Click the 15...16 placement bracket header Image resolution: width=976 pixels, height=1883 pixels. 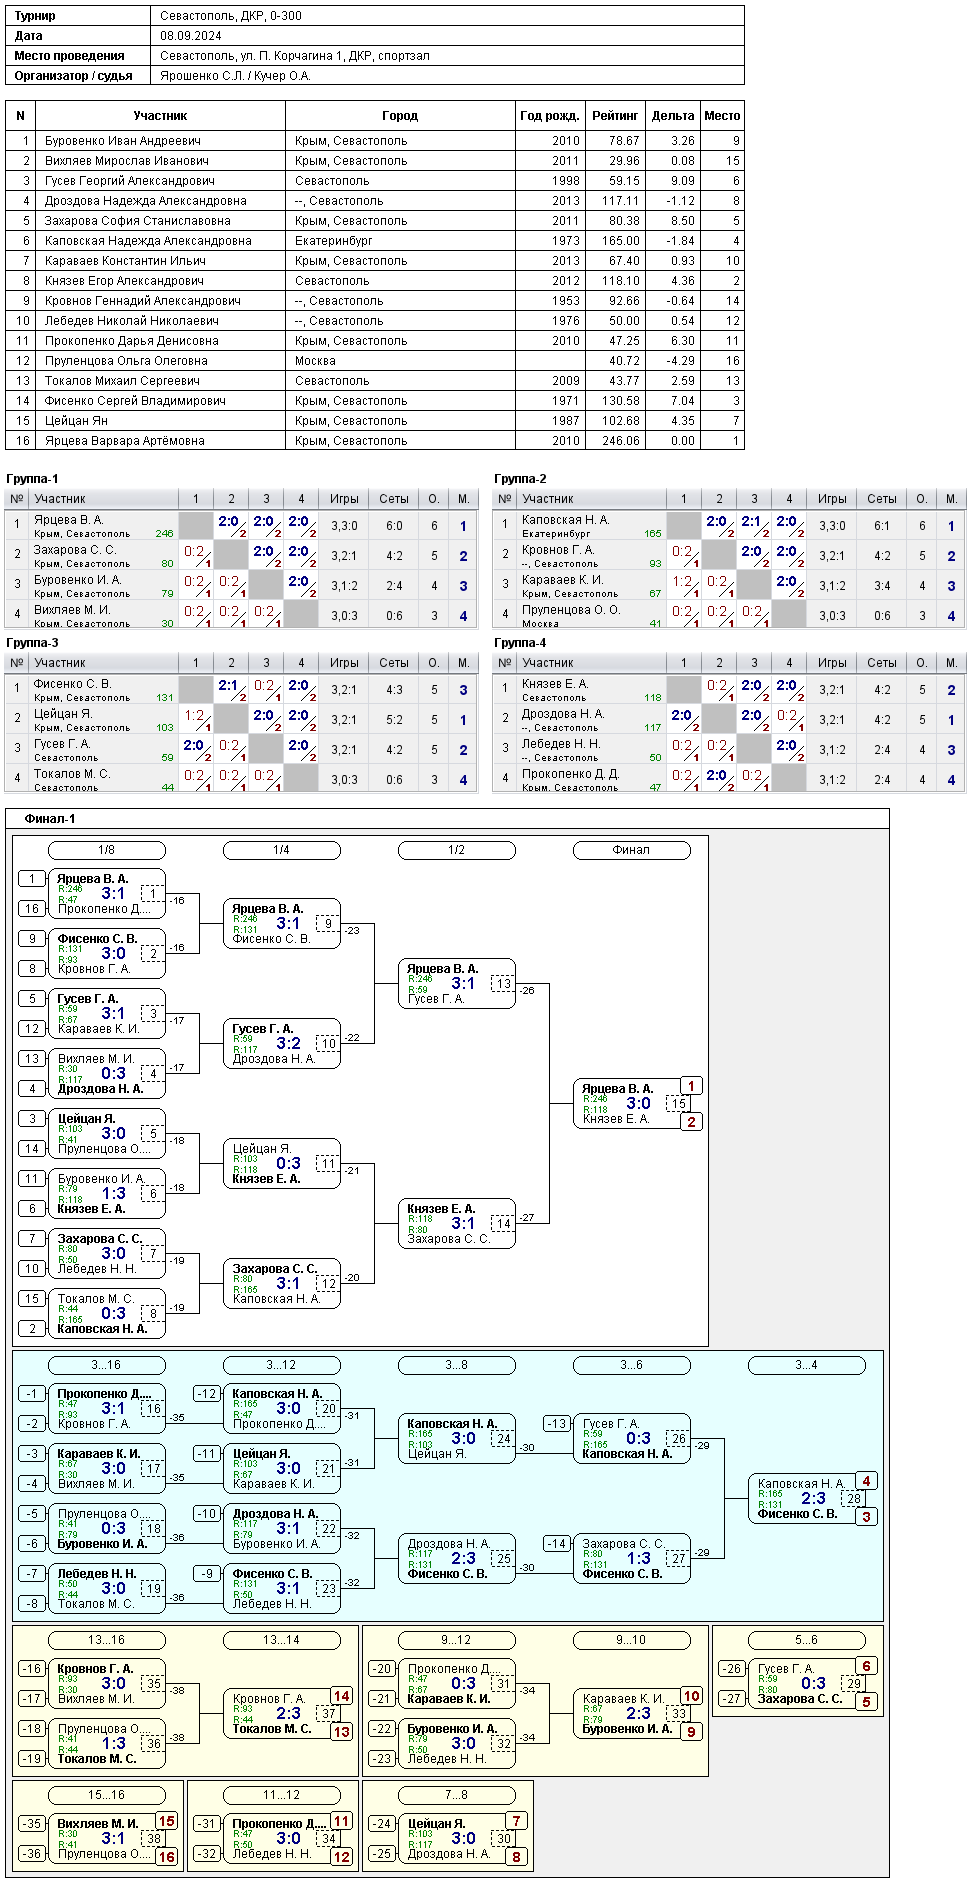107,1795
